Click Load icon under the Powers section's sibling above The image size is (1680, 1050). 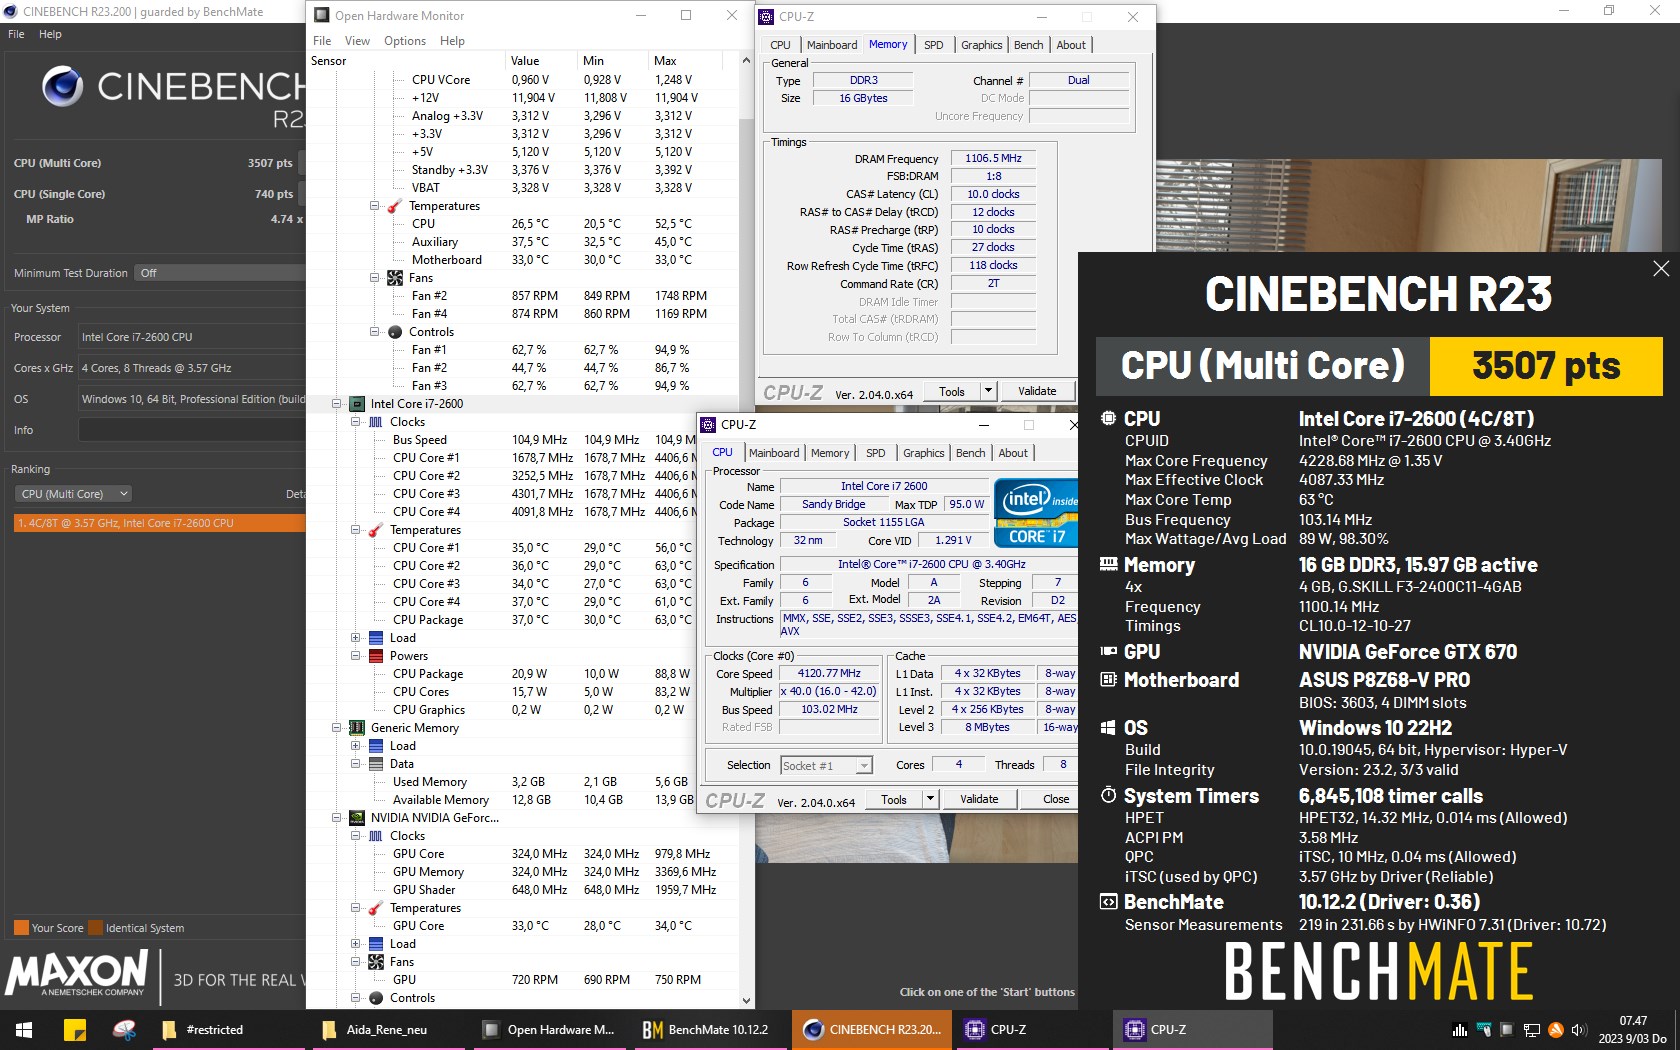(376, 638)
